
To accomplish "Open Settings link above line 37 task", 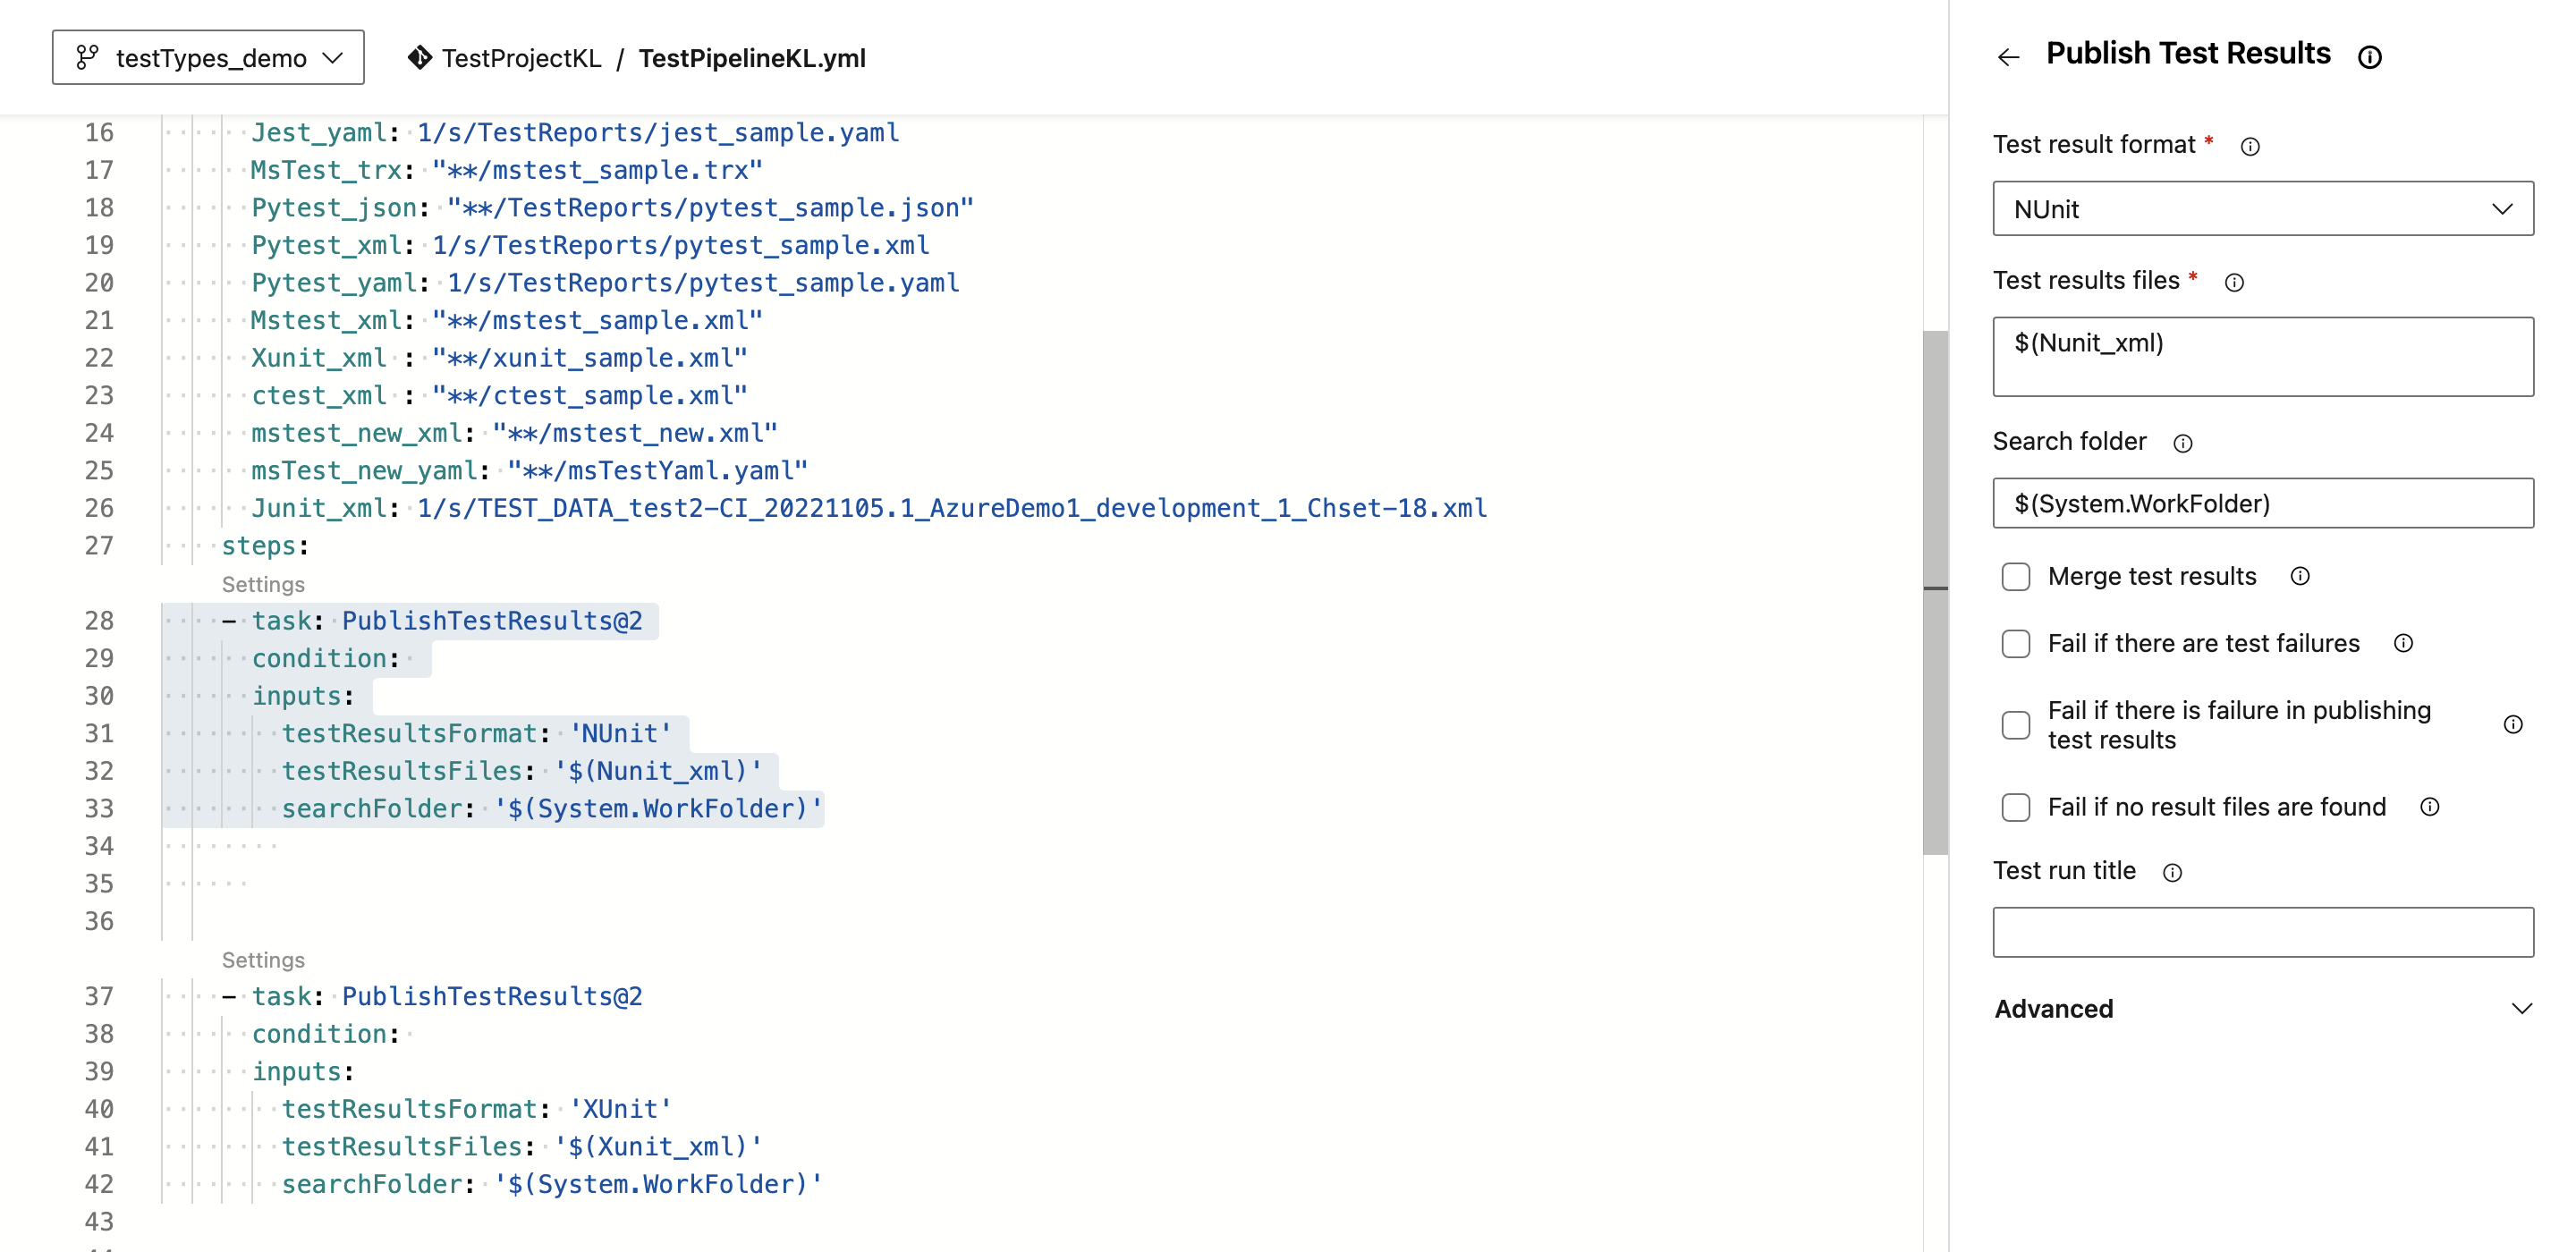I will 263,960.
